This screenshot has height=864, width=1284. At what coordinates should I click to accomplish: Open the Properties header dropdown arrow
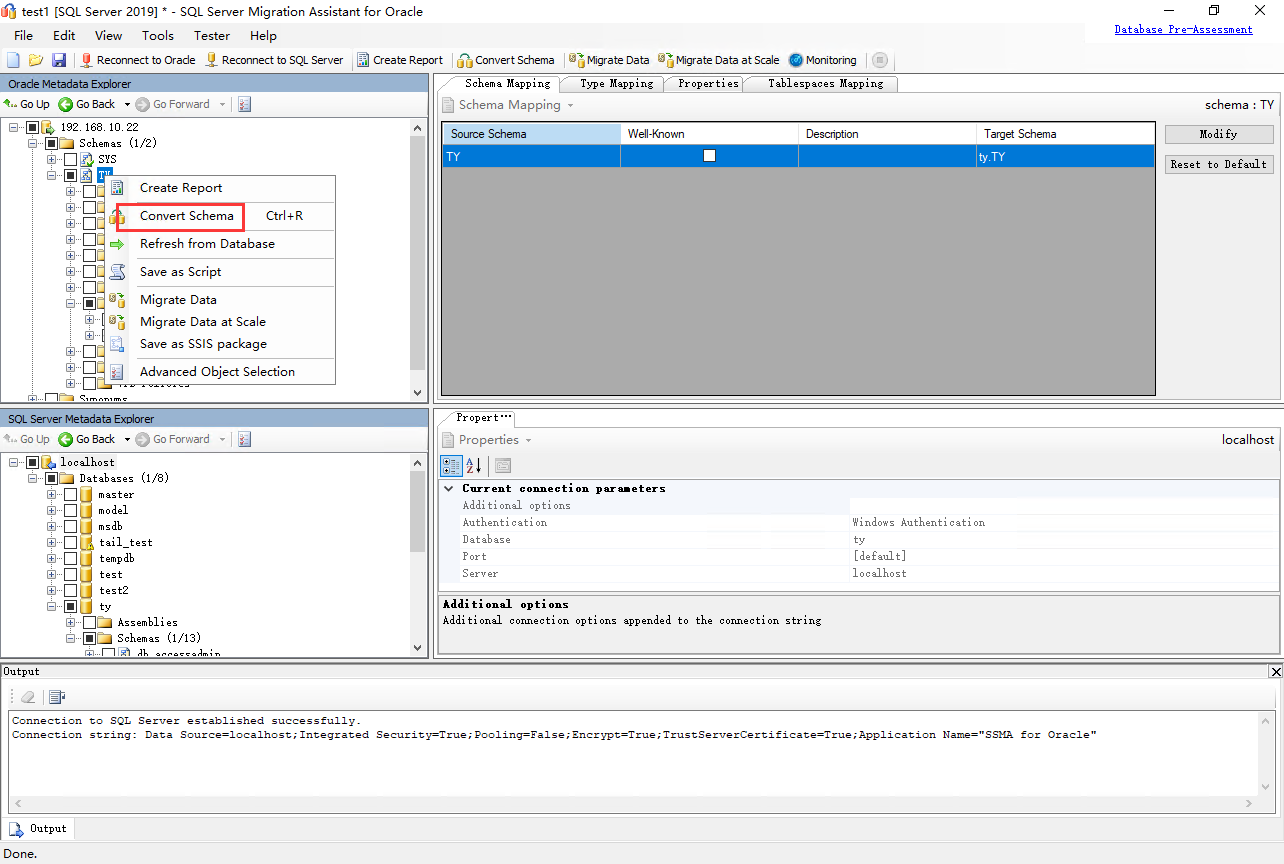click(528, 440)
